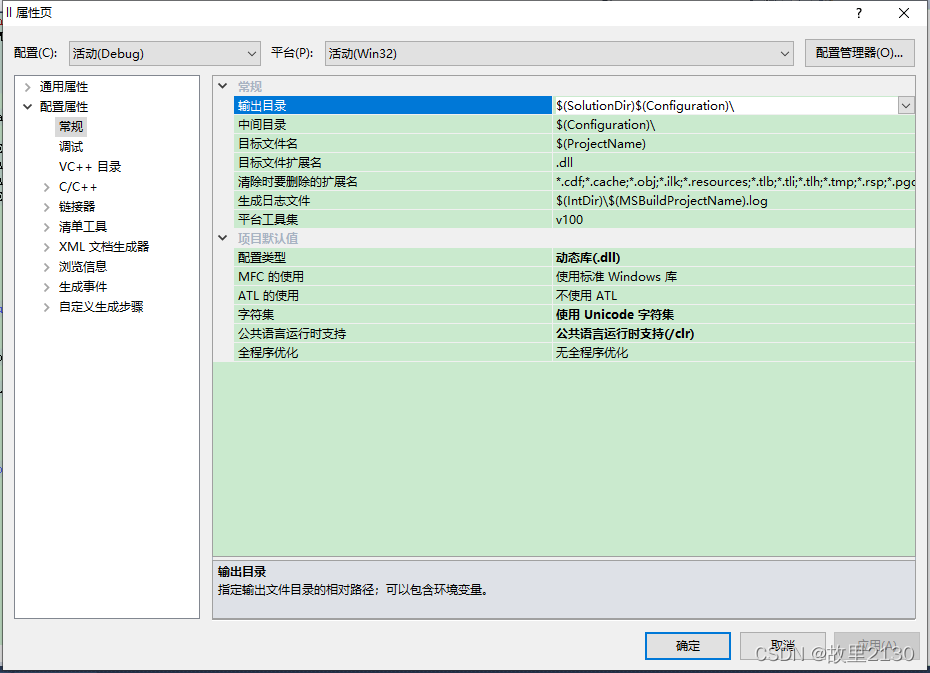Open the 平台(P) dropdown showing 活动(Win32)
This screenshot has width=930, height=673.
pyautogui.click(x=559, y=53)
